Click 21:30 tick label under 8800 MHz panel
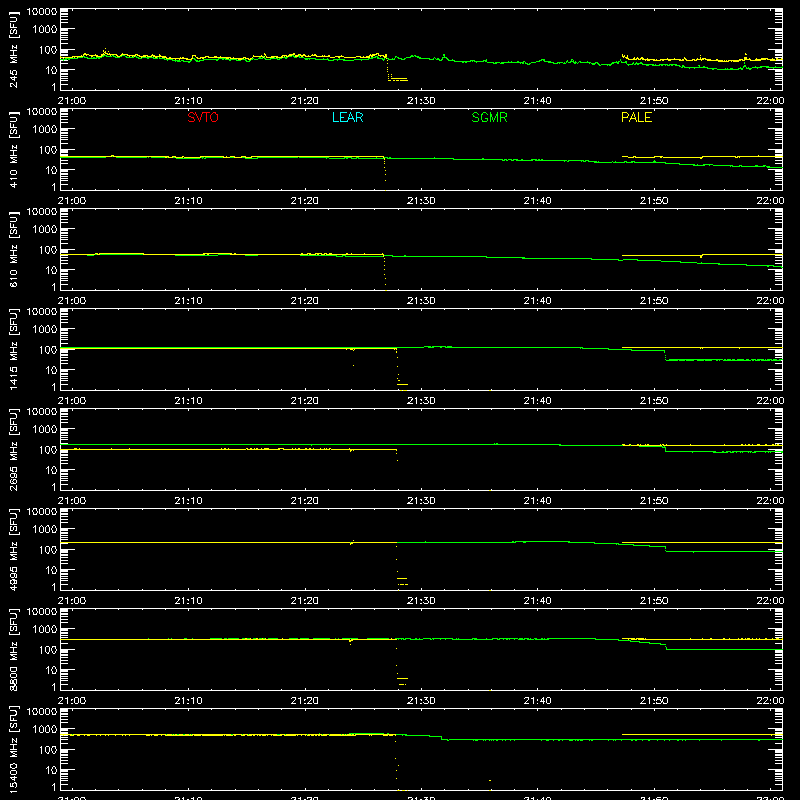 pos(421,701)
